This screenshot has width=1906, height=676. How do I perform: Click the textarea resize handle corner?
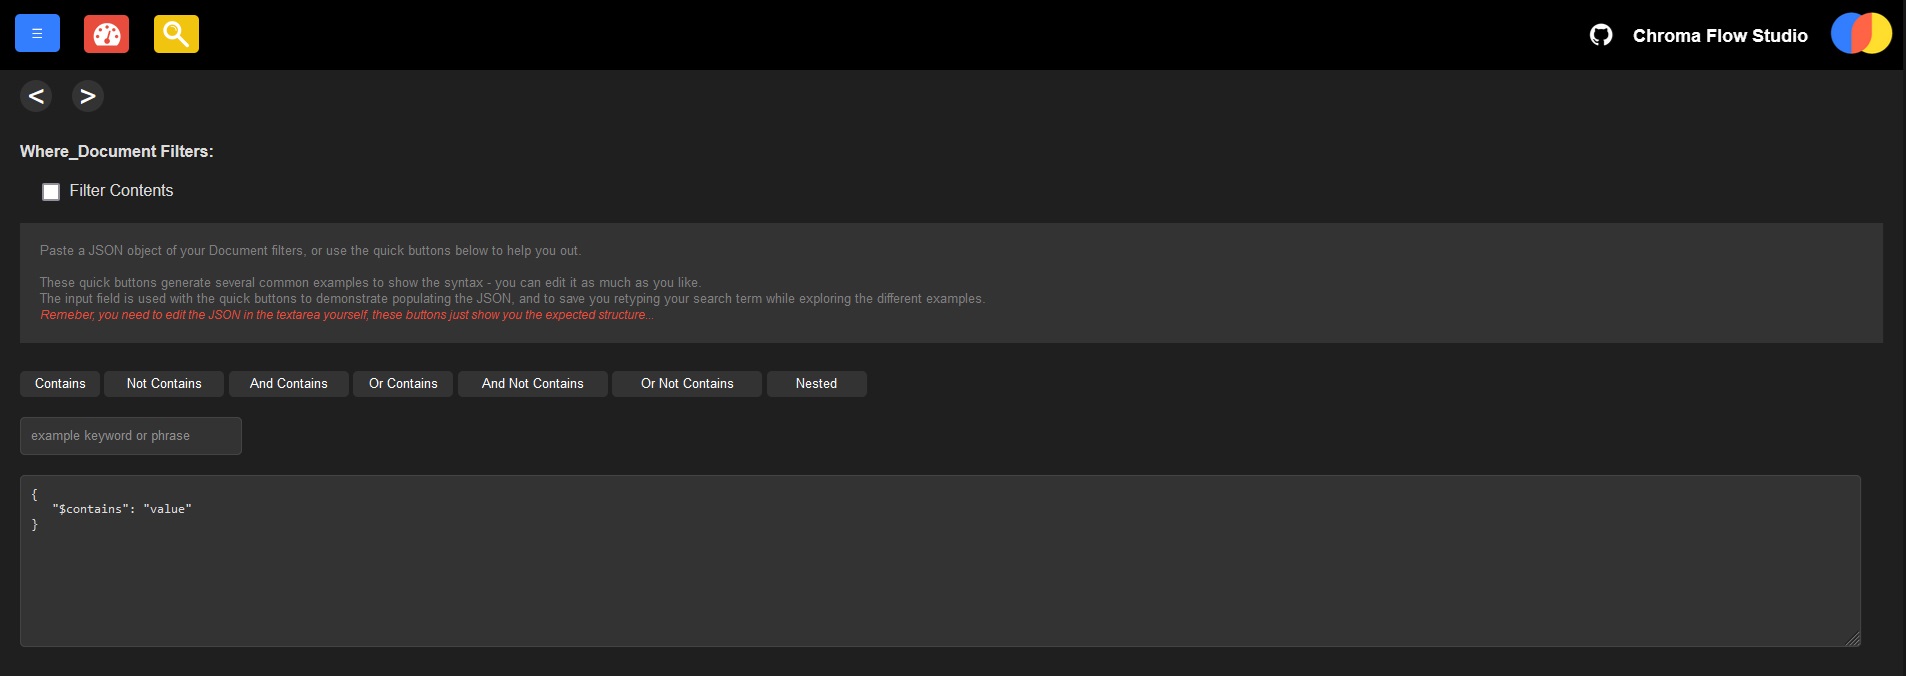[1853, 639]
